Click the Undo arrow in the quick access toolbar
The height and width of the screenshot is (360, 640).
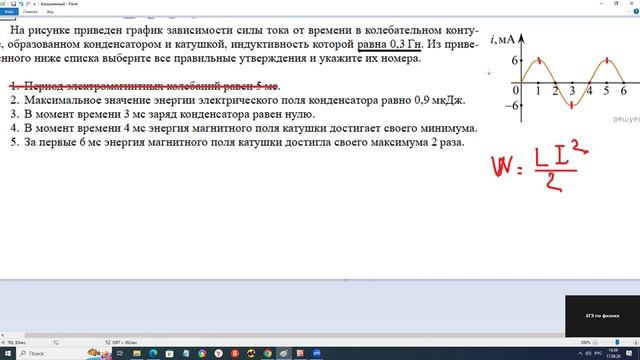pyautogui.click(x=21, y=4)
